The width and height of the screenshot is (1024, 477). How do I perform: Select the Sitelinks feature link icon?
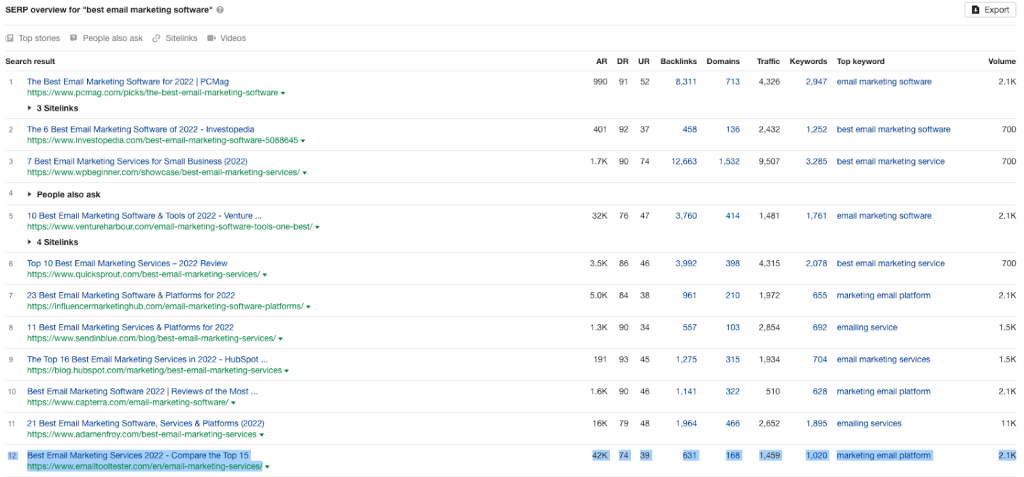(156, 39)
